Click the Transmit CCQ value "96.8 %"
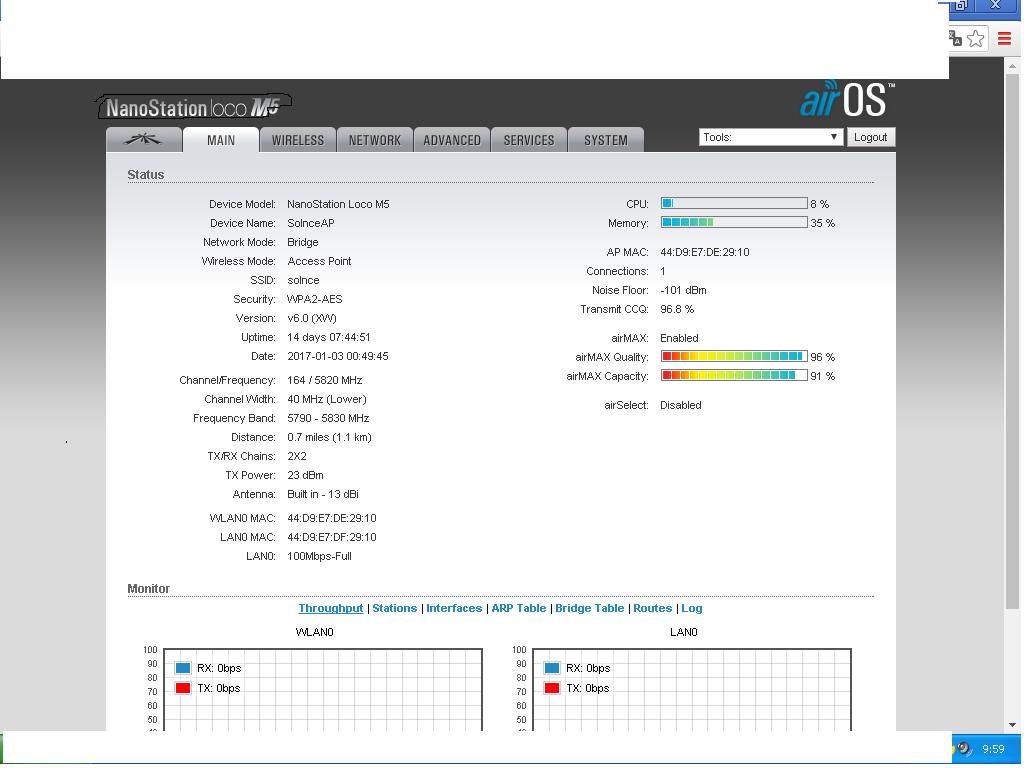The width and height of the screenshot is (1024, 768). (677, 309)
